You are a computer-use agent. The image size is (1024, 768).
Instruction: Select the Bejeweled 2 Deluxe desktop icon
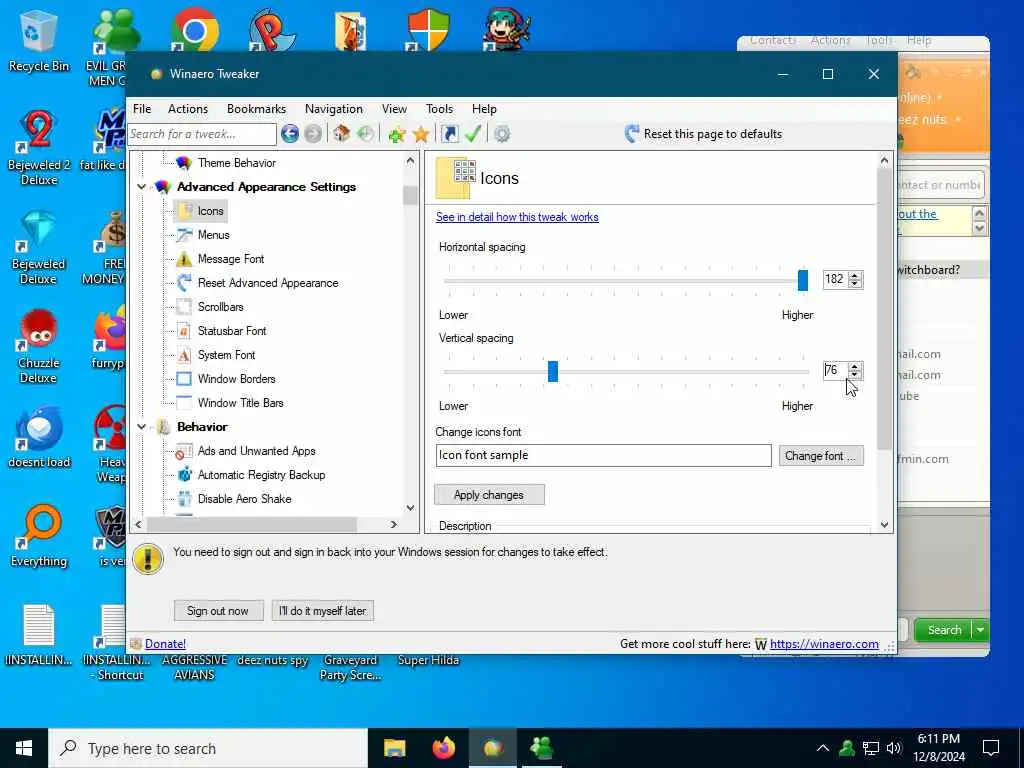[39, 148]
